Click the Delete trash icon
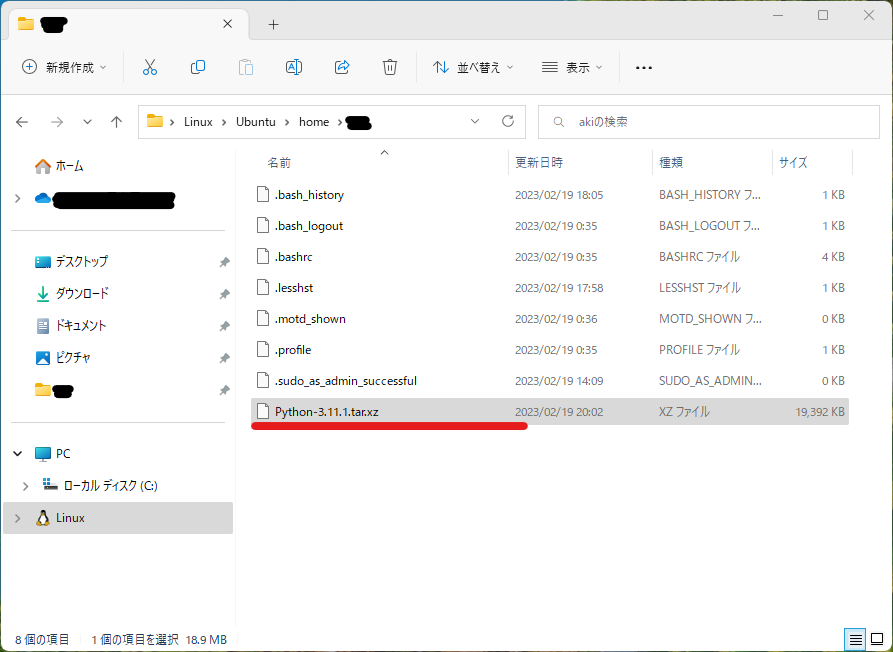The height and width of the screenshot is (652, 893). pos(389,67)
